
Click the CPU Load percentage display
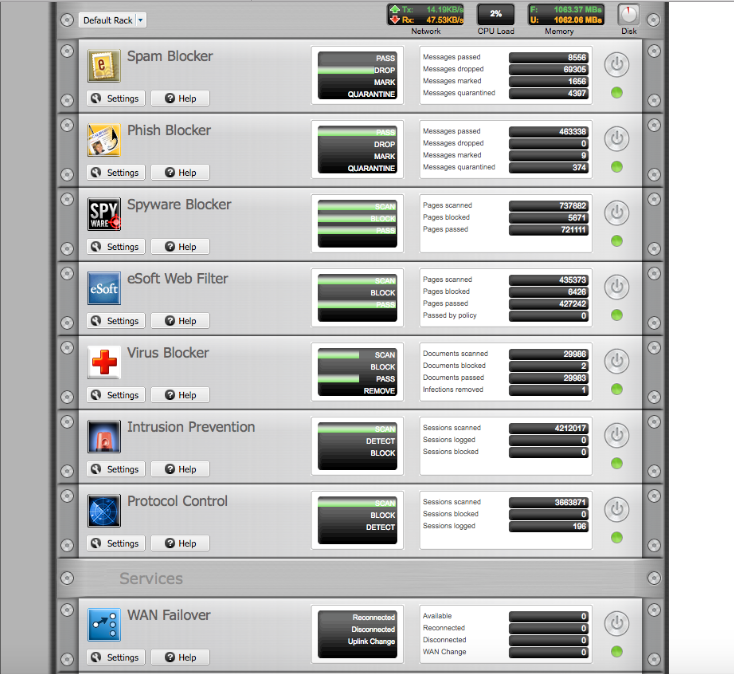[496, 15]
